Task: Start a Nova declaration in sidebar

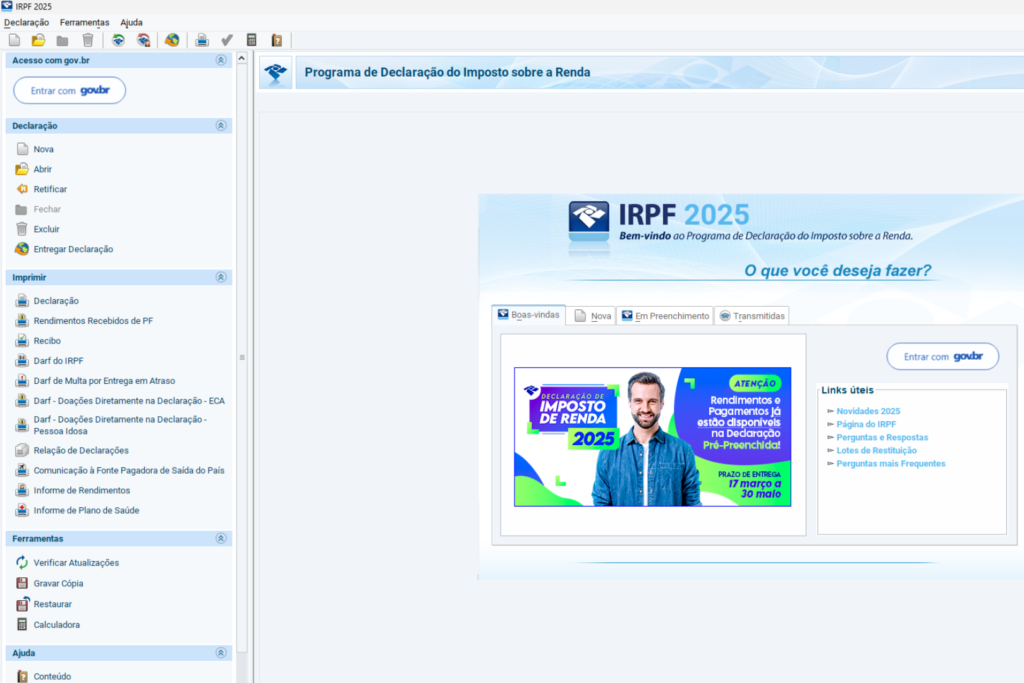Action: (44, 149)
